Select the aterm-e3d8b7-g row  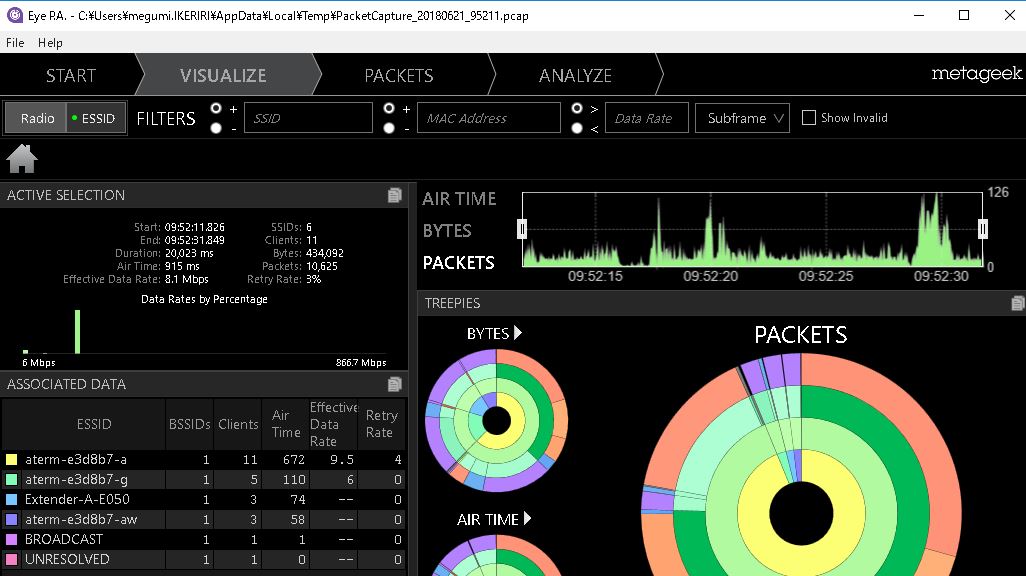coord(203,480)
